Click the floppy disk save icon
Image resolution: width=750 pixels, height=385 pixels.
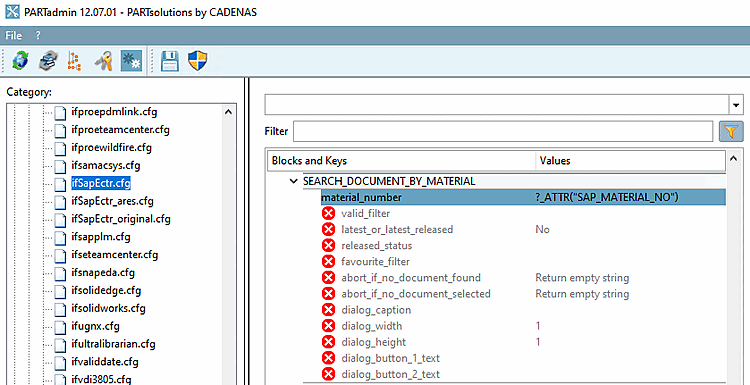[169, 61]
